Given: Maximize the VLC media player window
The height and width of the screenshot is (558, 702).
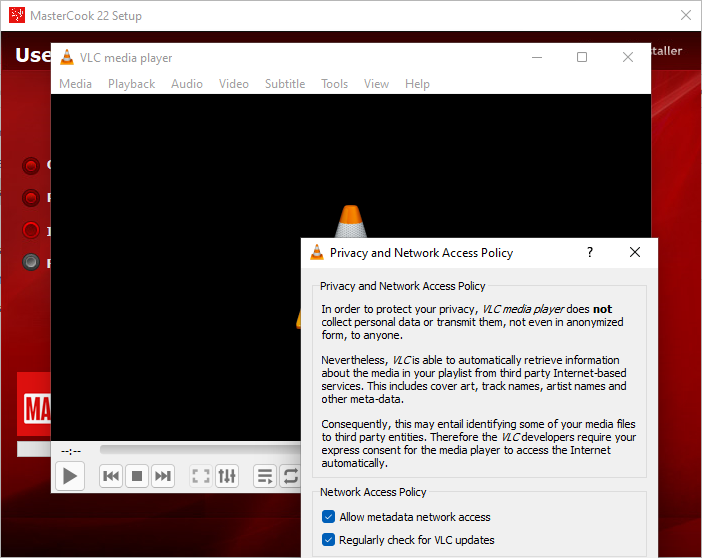Looking at the screenshot, I should pyautogui.click(x=582, y=57).
